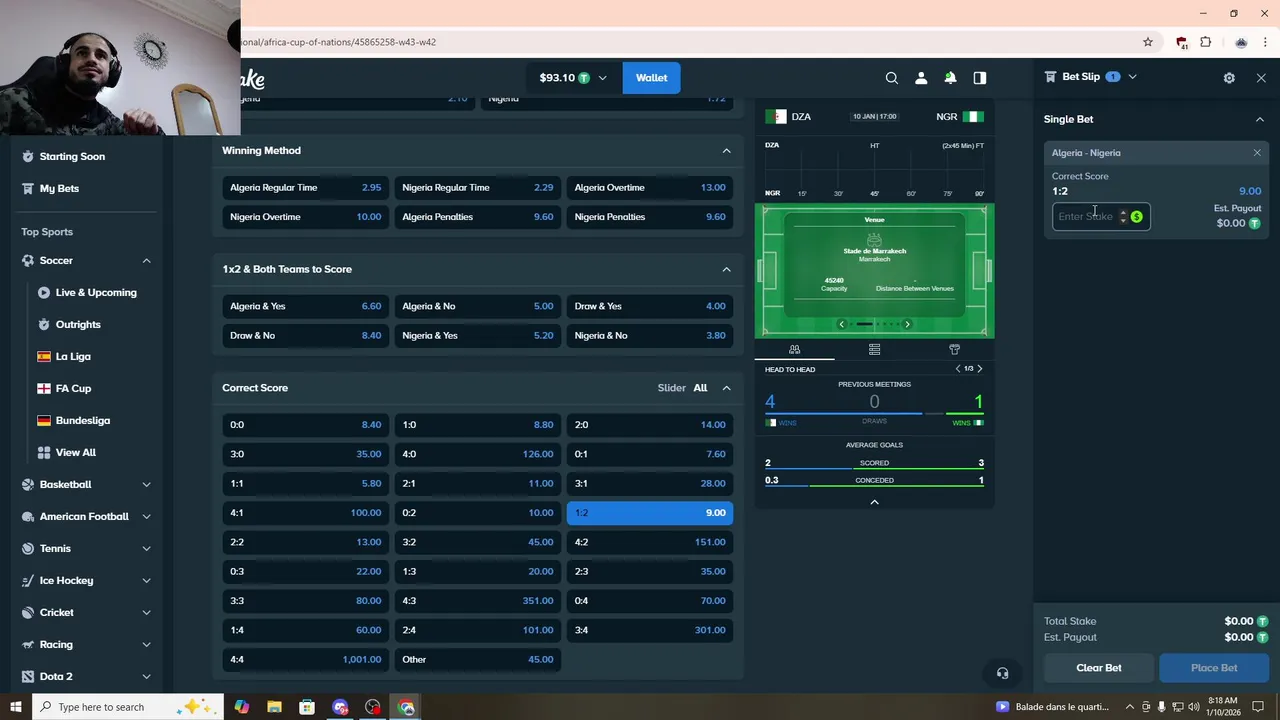Select correct score Other at 45.00
The height and width of the screenshot is (720, 1280).
click(477, 660)
